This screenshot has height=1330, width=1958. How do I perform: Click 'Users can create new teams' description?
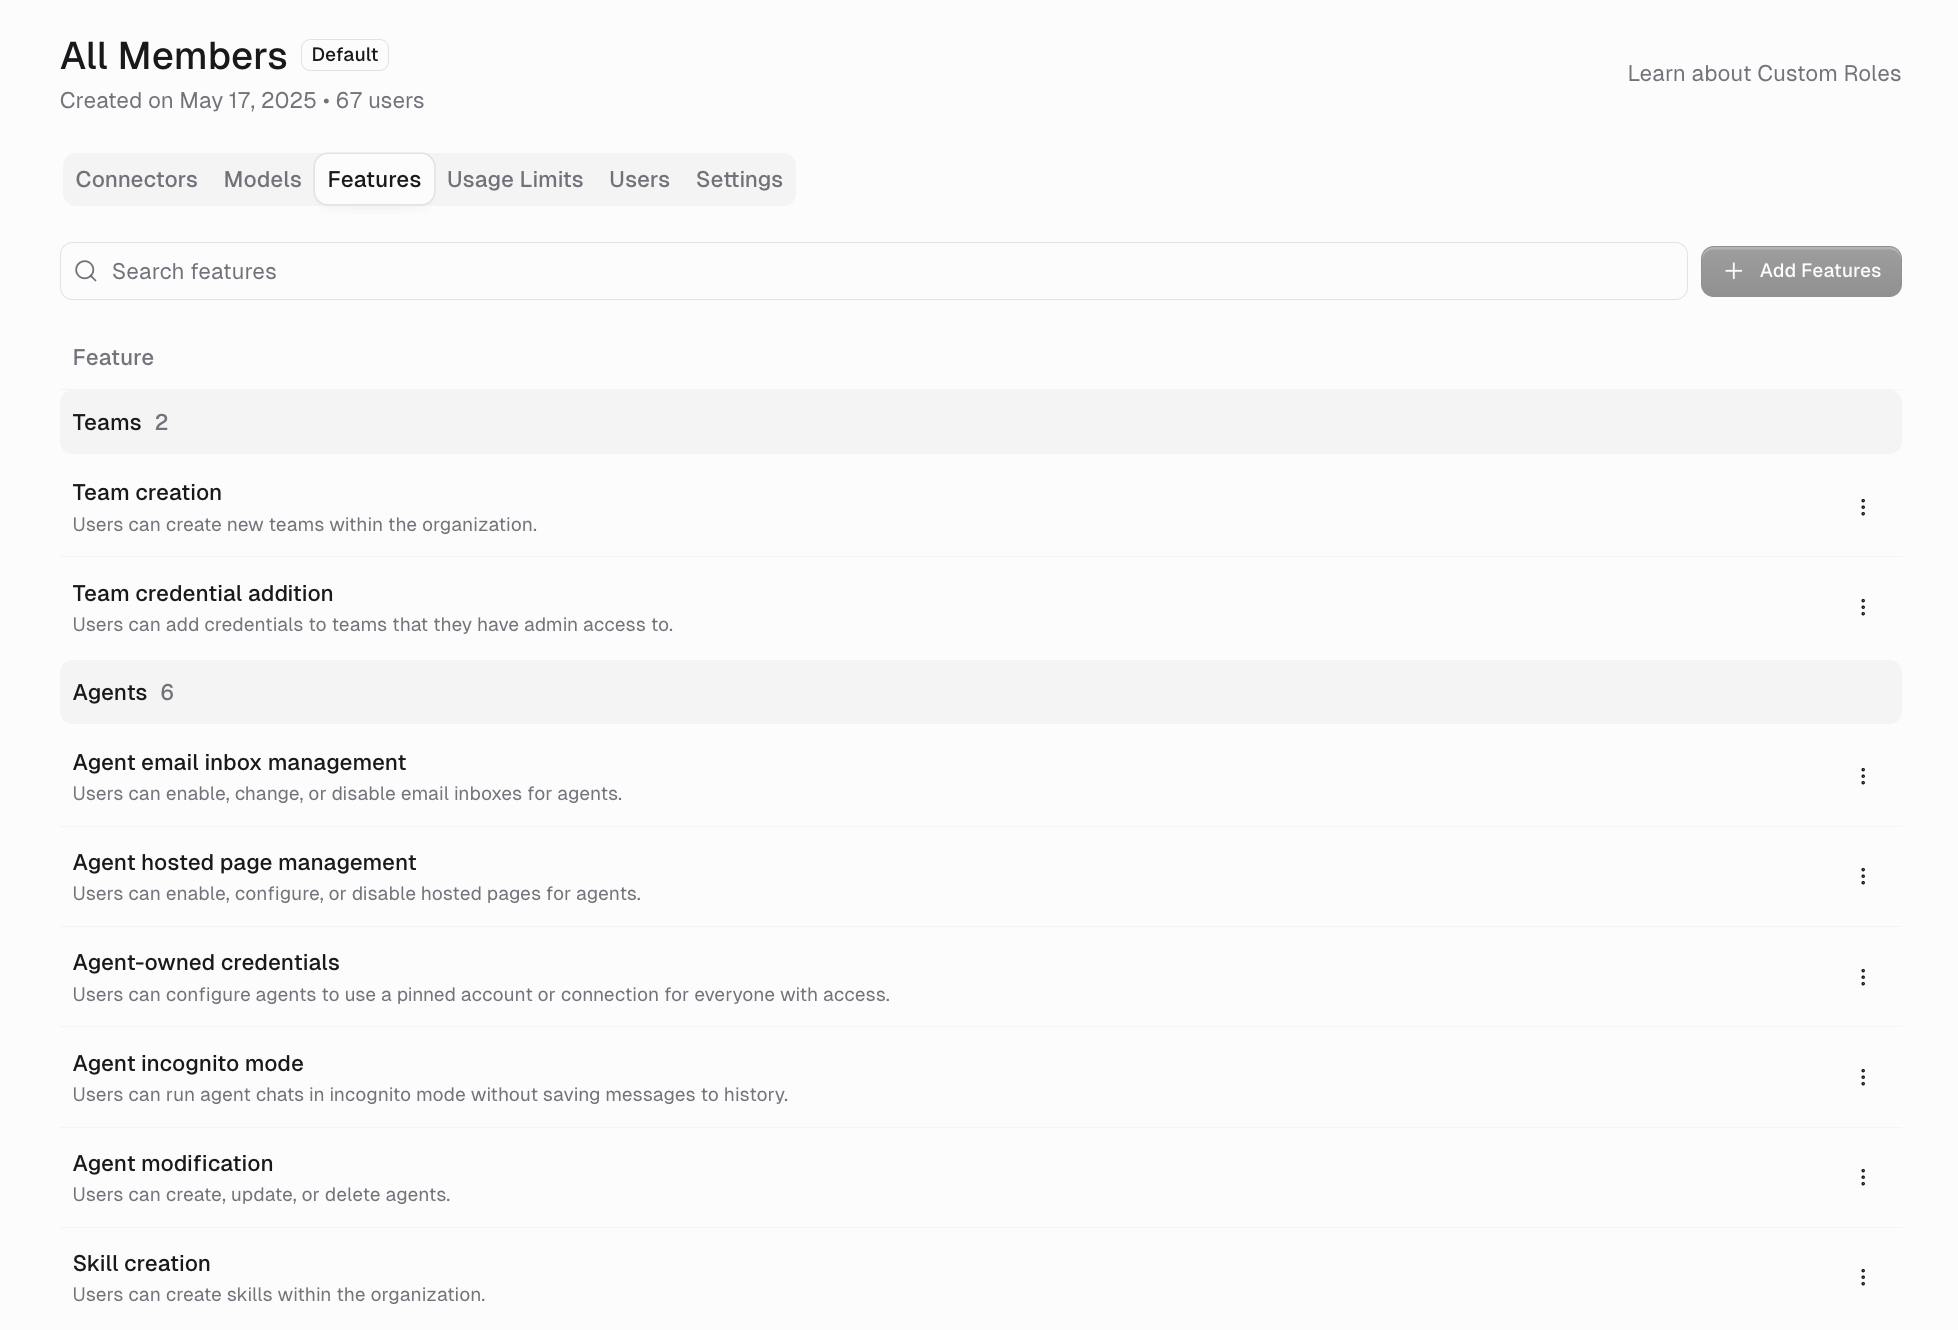click(305, 525)
